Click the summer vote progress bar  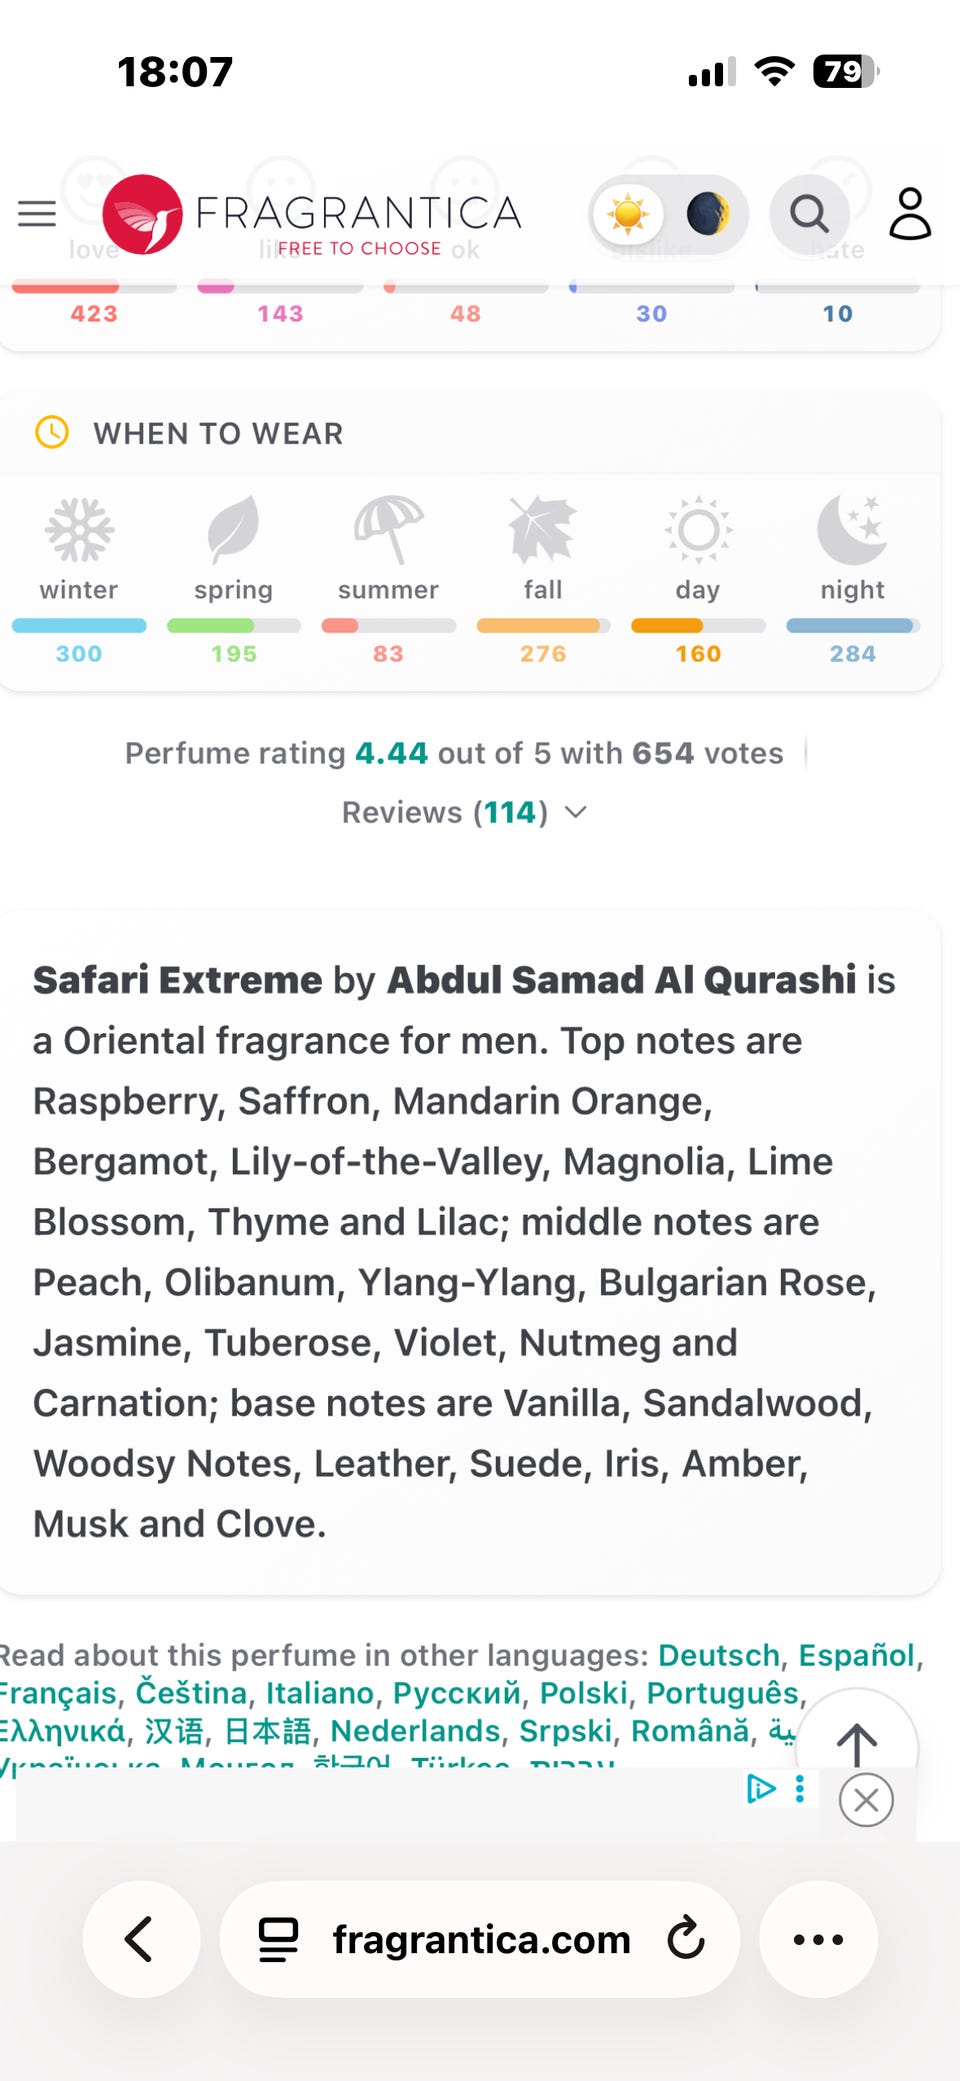coord(388,626)
